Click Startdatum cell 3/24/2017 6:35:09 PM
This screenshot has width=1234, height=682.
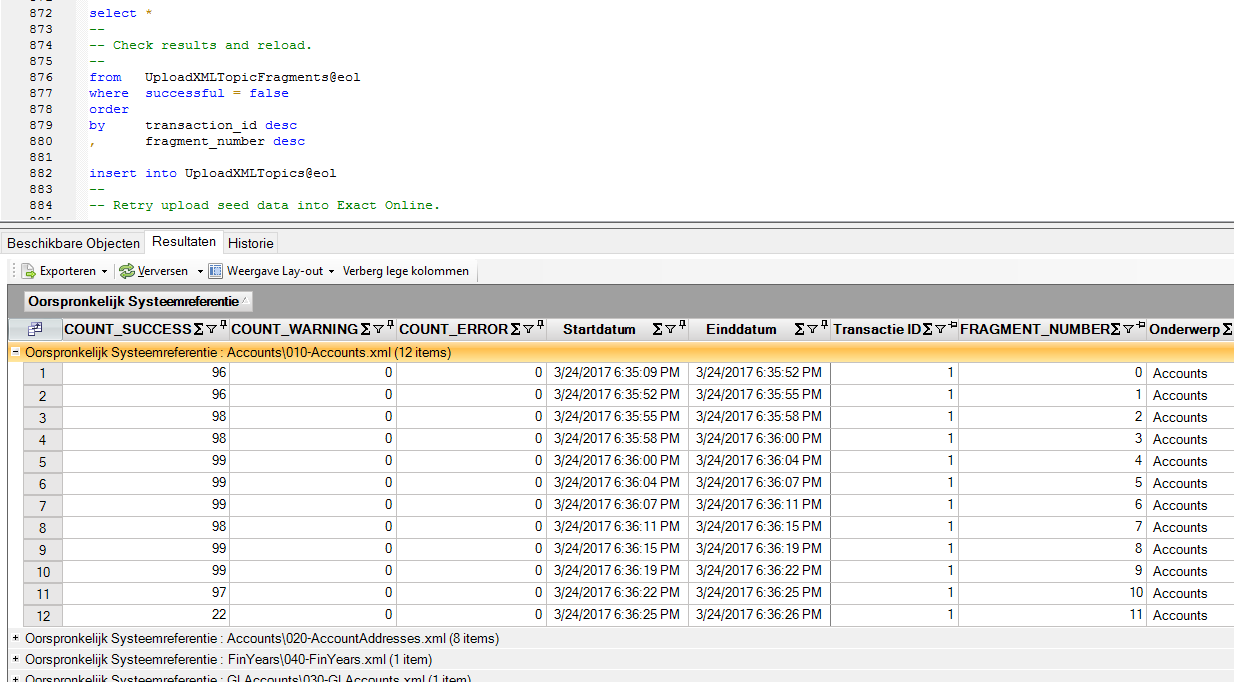click(617, 373)
